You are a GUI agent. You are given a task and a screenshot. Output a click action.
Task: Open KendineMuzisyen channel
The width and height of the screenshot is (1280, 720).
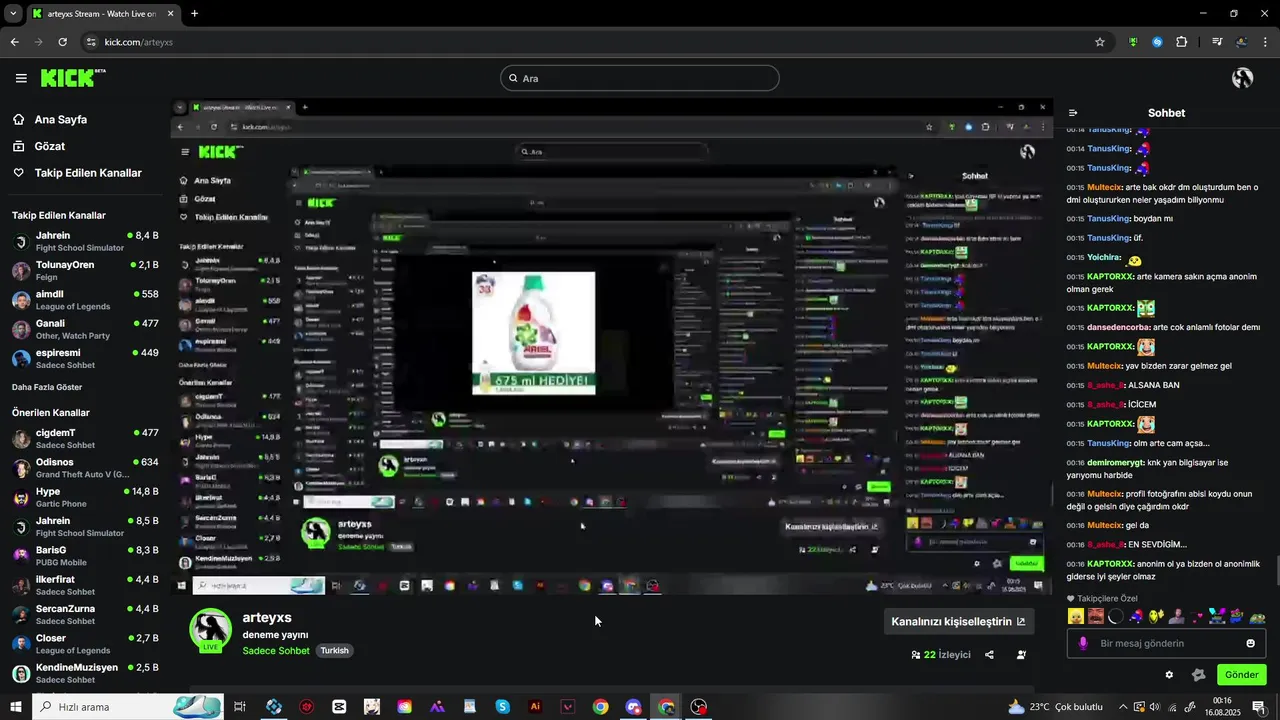86,673
